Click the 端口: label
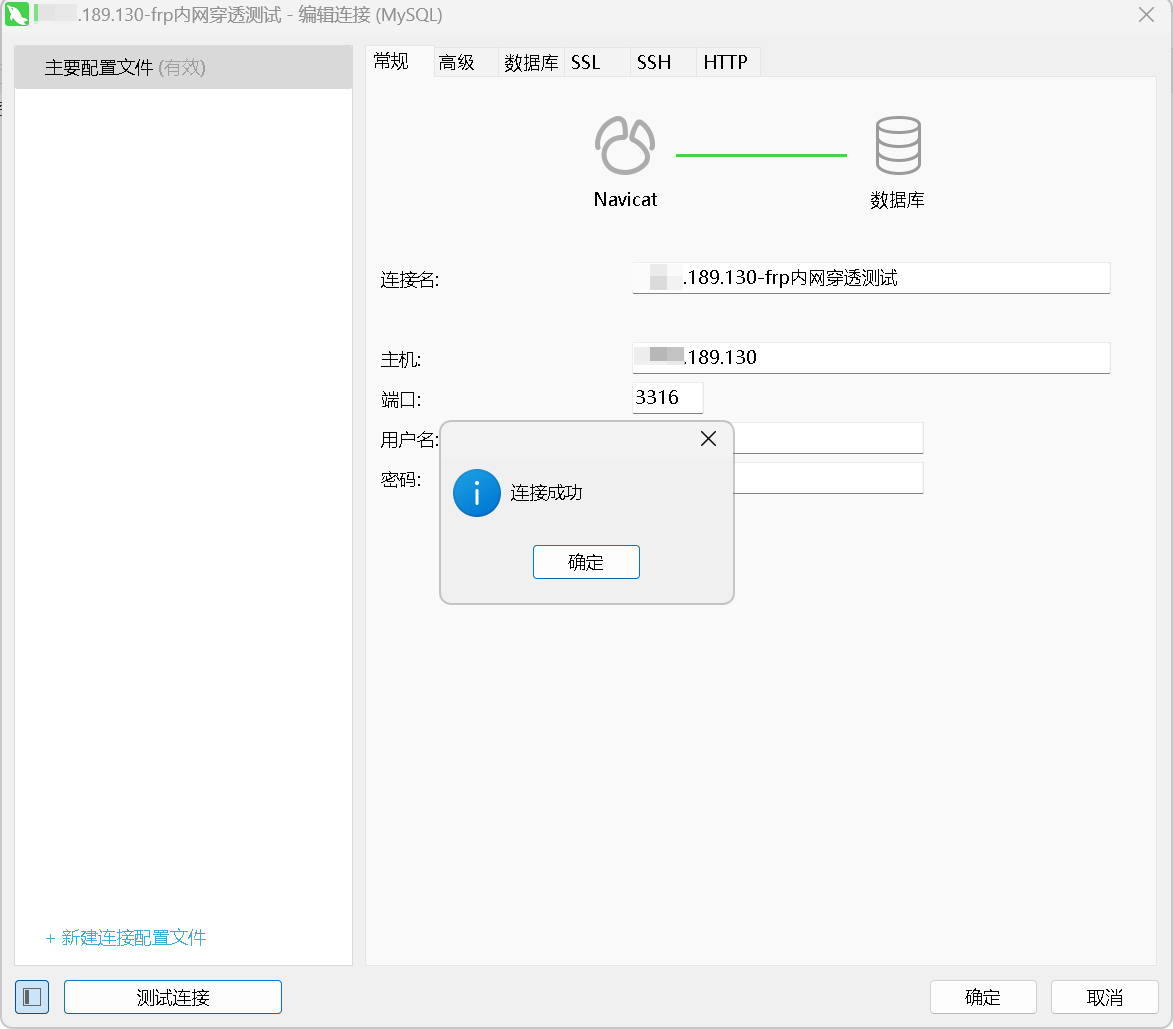The height and width of the screenshot is (1029, 1173). pos(401,400)
